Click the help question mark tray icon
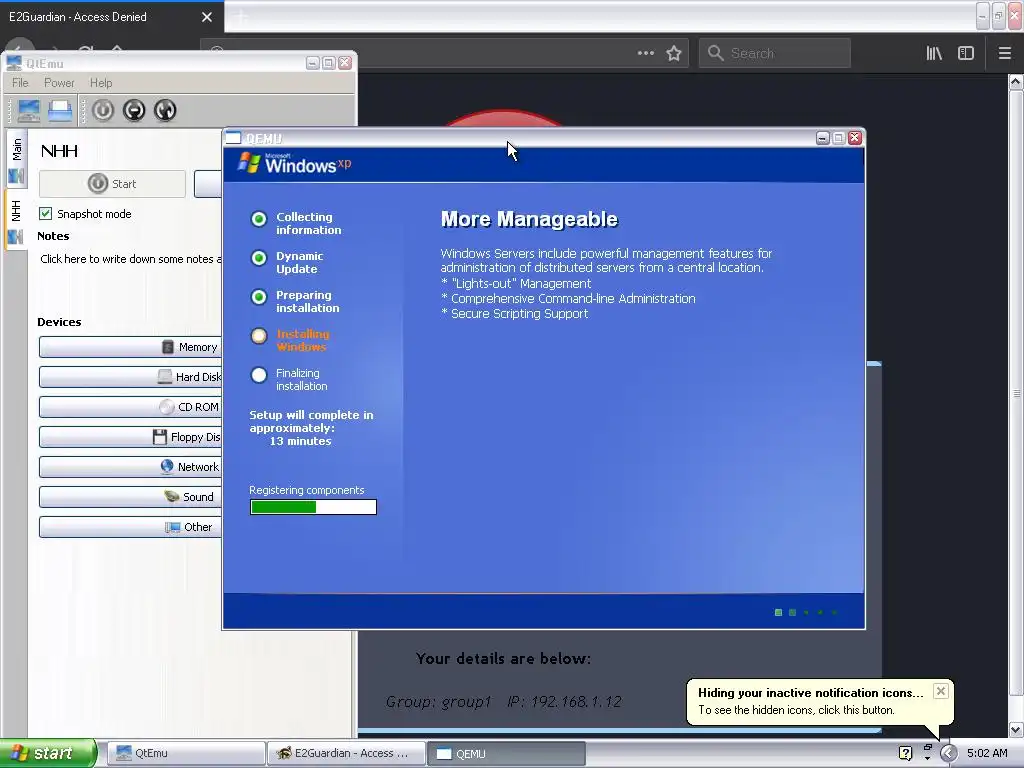The width and height of the screenshot is (1024, 768). point(905,753)
